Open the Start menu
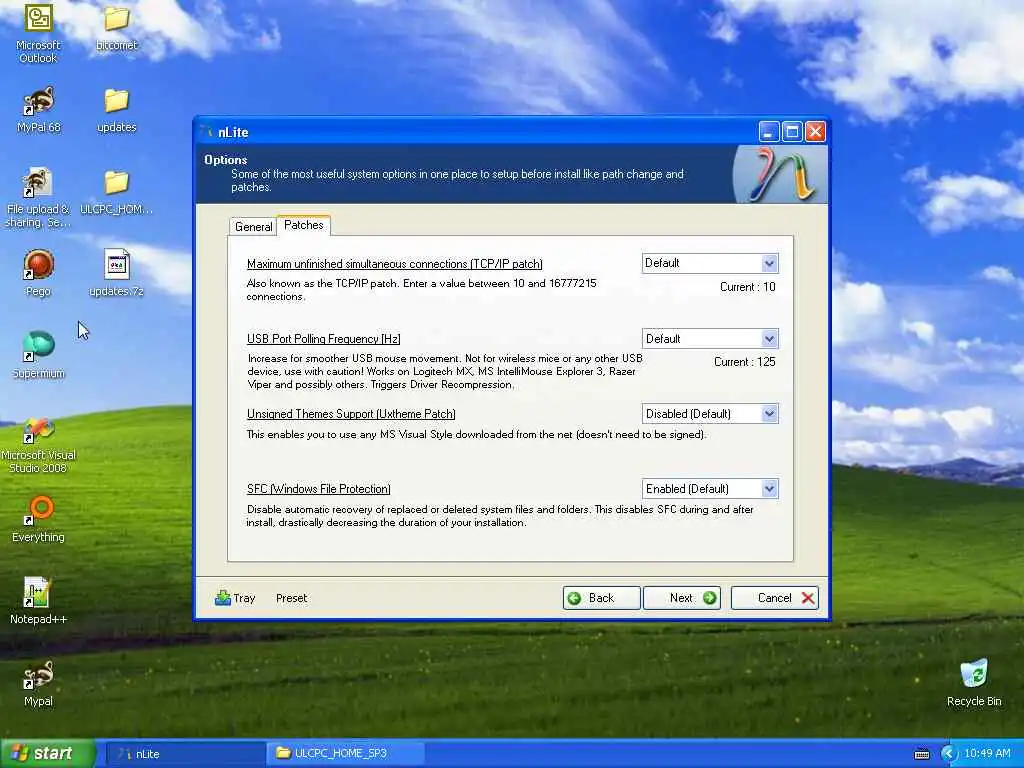Screen dimensions: 1024x768 coord(46,754)
